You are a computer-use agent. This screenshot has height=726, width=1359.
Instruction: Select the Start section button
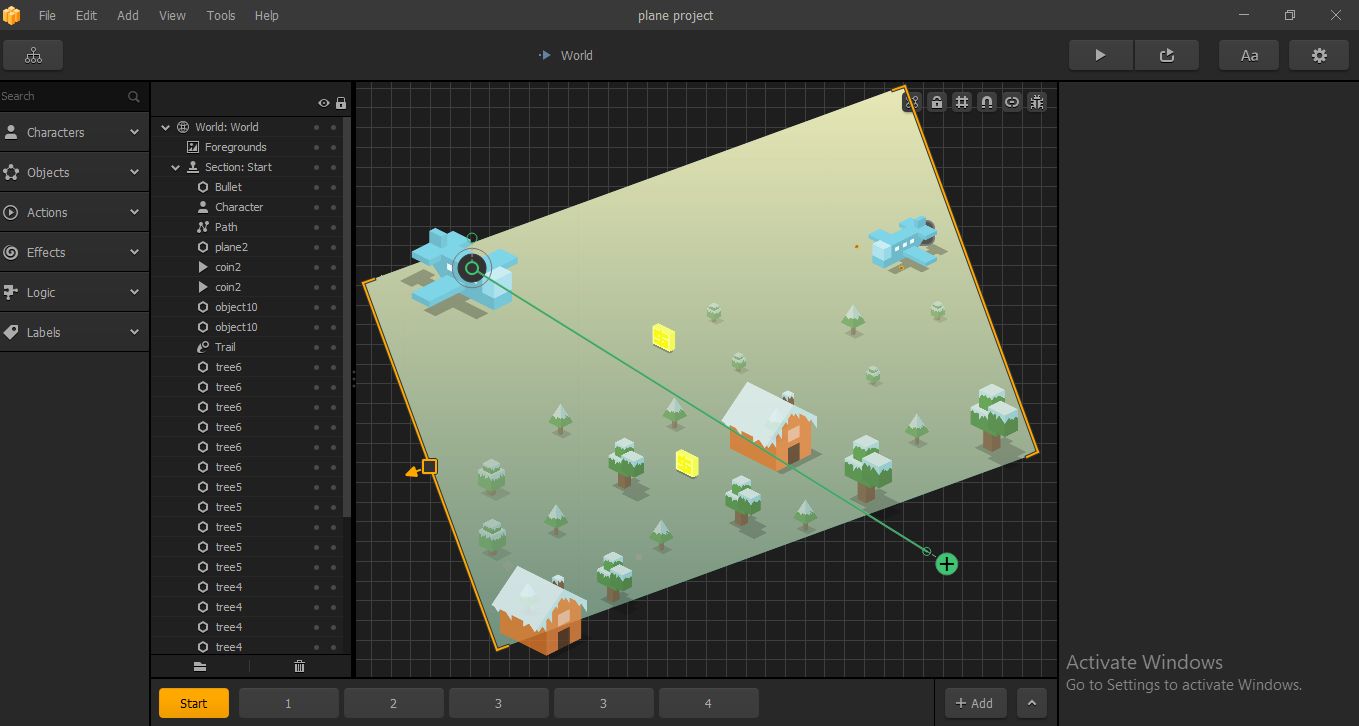194,703
